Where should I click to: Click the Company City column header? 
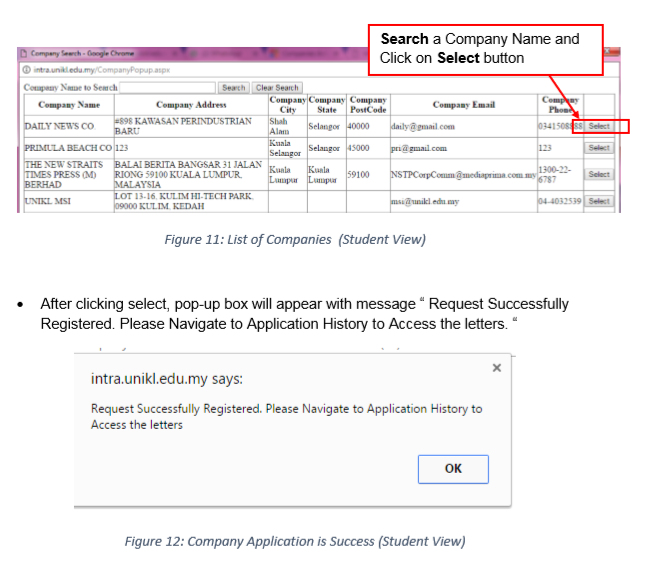coord(288,105)
